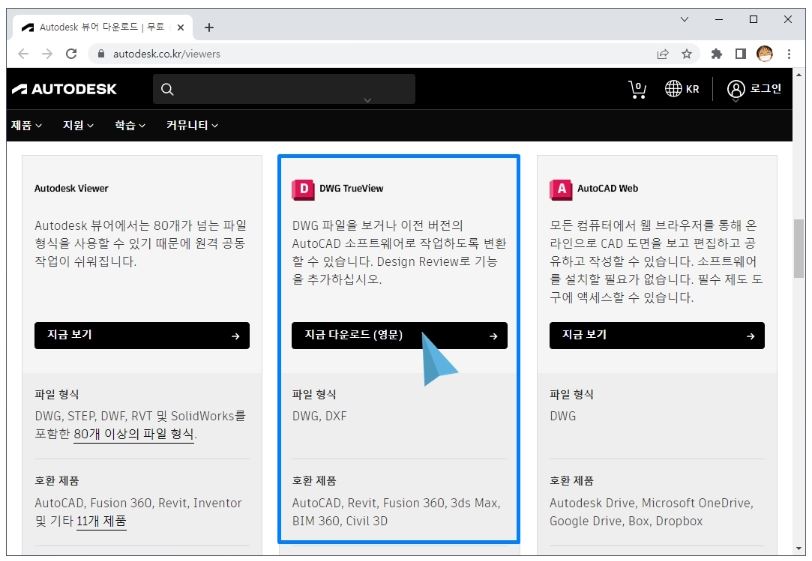This screenshot has height=561, width=812.
Task: Click the tab search chevron in title bar
Action: click(684, 20)
